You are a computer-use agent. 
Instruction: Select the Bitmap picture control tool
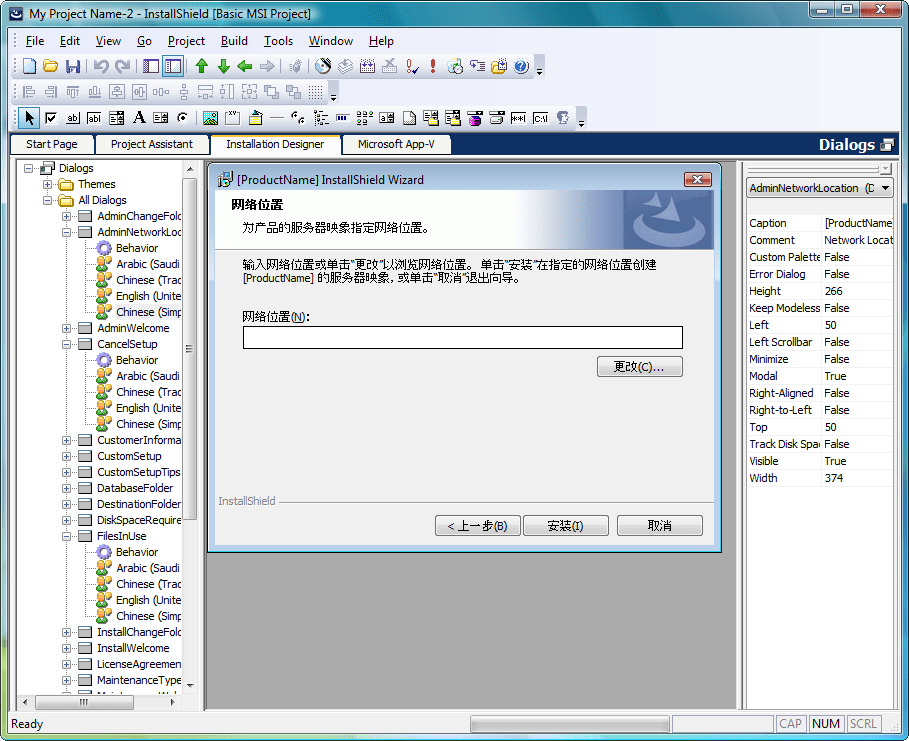click(x=210, y=118)
